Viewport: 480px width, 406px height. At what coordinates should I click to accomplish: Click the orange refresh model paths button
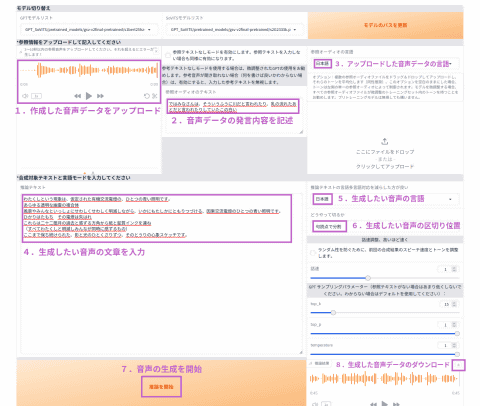pos(385,25)
